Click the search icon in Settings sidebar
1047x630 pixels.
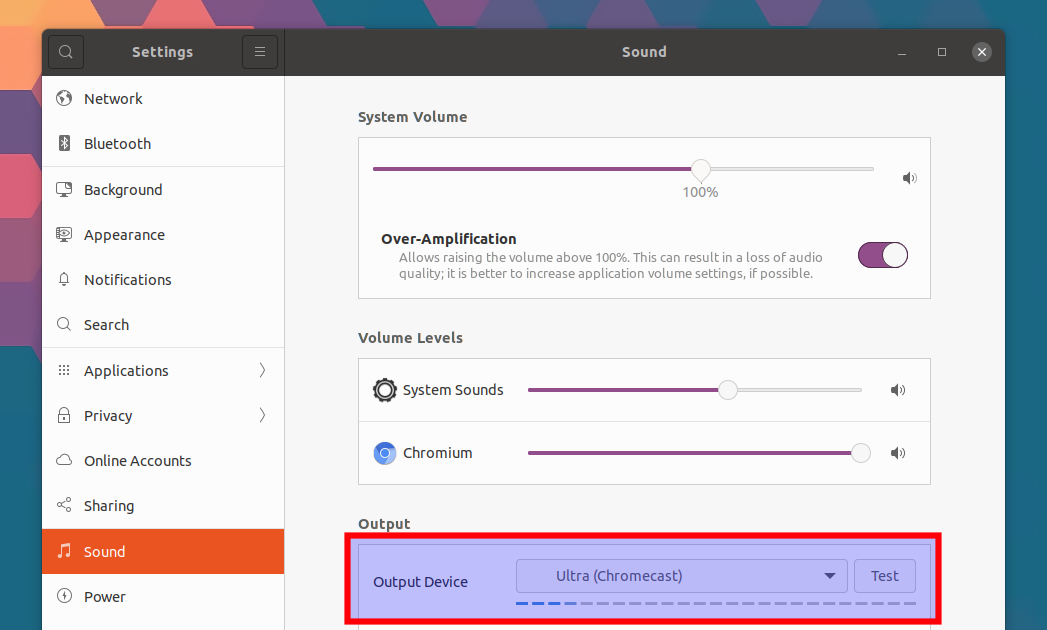pyautogui.click(x=65, y=51)
